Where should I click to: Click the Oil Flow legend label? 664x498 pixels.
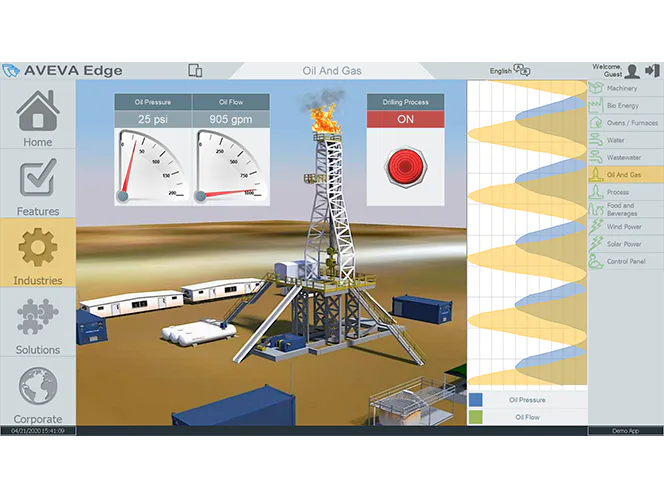click(x=527, y=417)
